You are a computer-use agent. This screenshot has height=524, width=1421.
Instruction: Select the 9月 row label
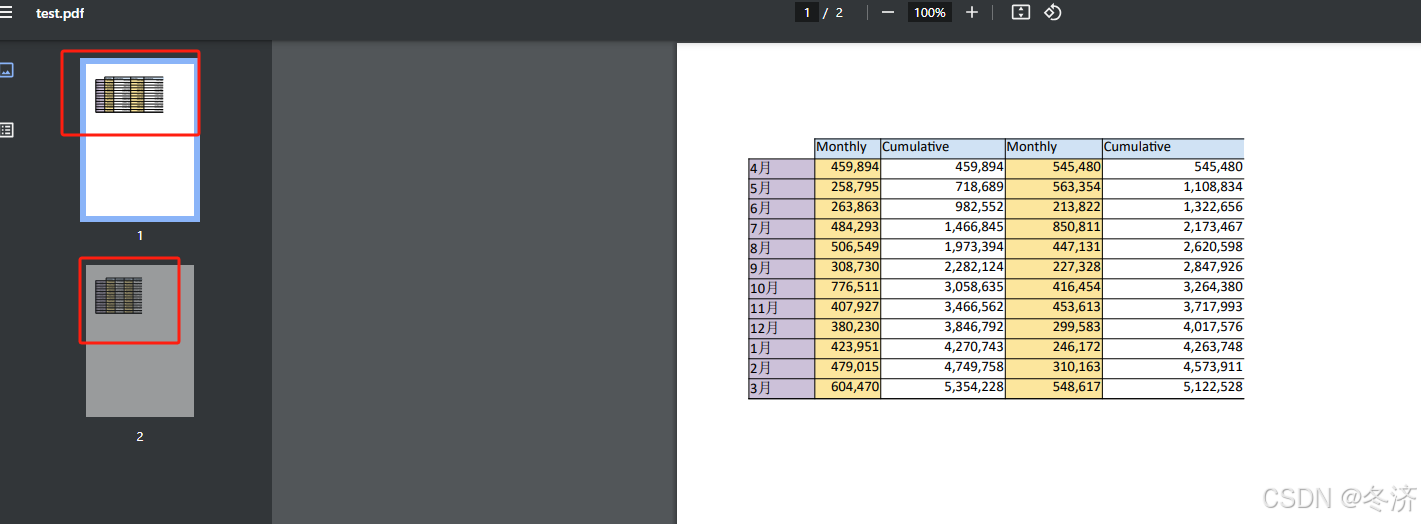(x=760, y=268)
